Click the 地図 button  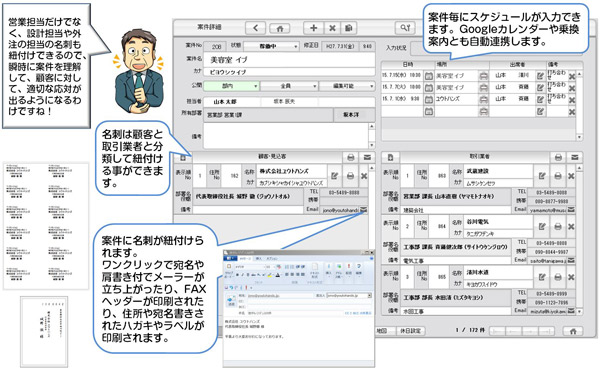click(382, 331)
